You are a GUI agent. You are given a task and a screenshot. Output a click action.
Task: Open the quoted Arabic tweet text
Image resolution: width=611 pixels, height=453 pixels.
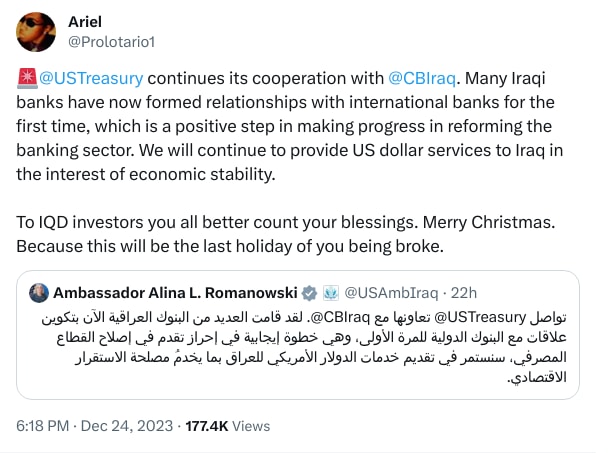click(304, 347)
